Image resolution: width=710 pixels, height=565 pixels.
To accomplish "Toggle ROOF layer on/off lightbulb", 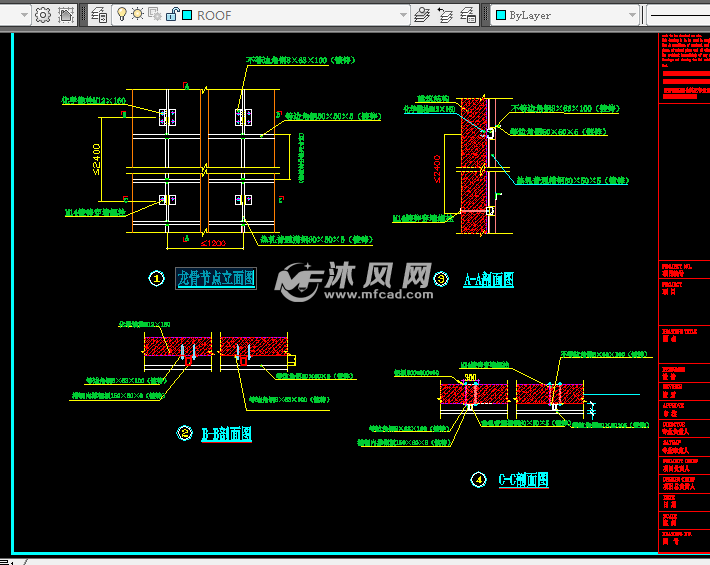I will [122, 15].
